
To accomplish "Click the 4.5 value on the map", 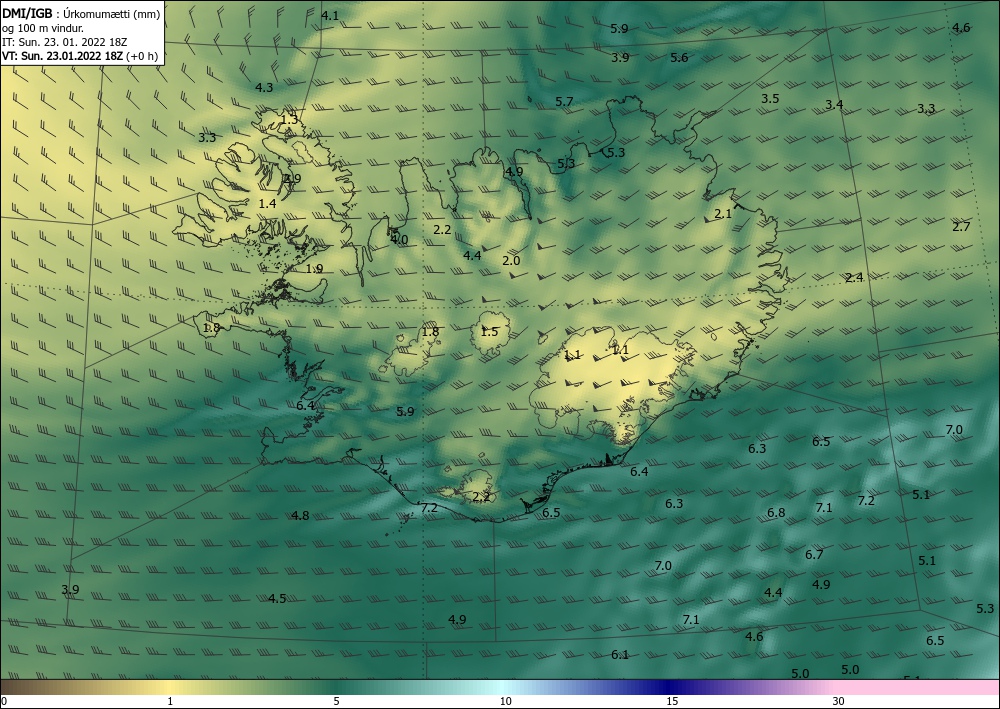I will [277, 599].
